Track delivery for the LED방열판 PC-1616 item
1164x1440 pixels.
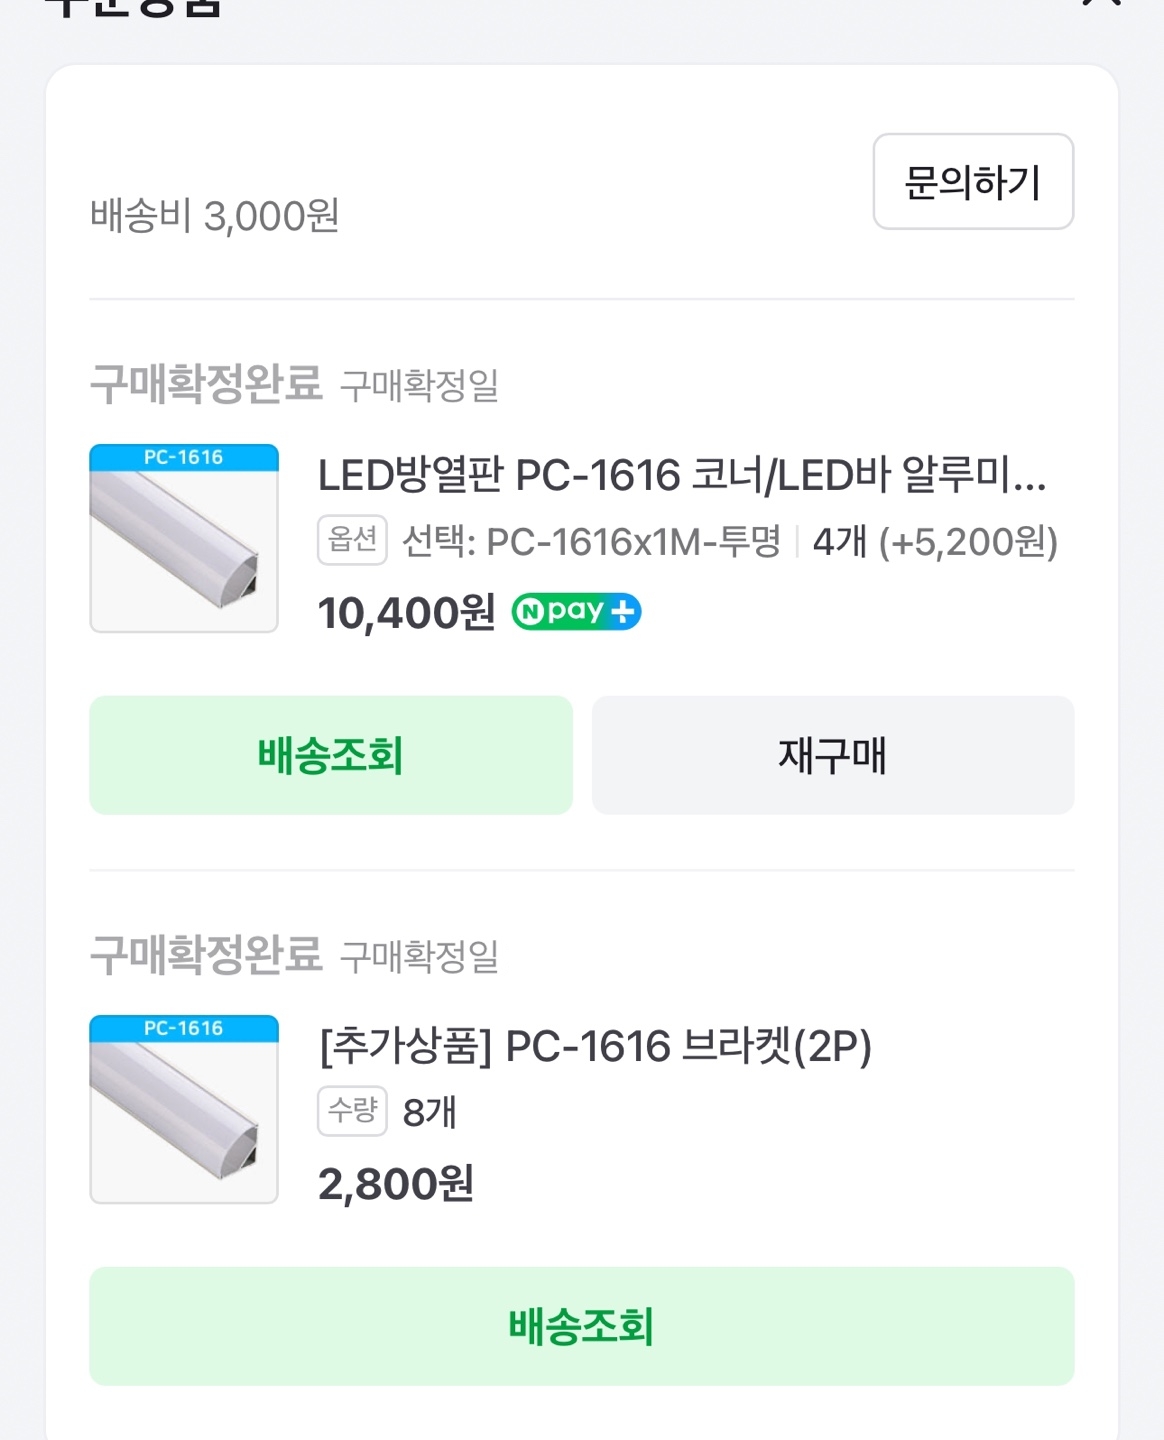click(x=330, y=755)
